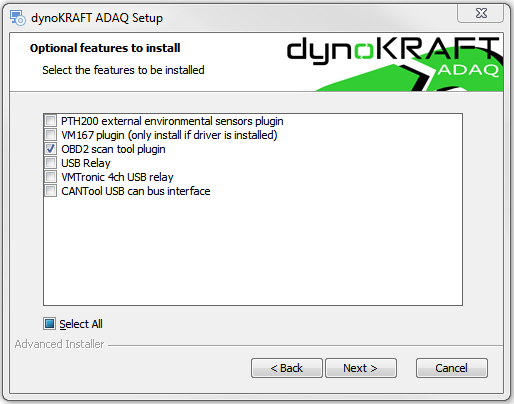Click the installer icon in title bar

tap(17, 17)
